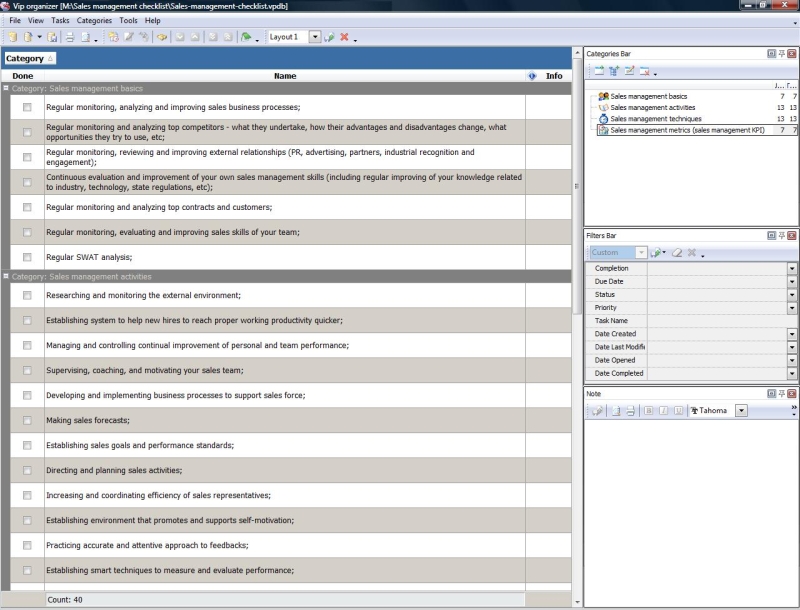Expand the Priority filter dropdown
Image resolution: width=800 pixels, height=610 pixels.
[792, 308]
